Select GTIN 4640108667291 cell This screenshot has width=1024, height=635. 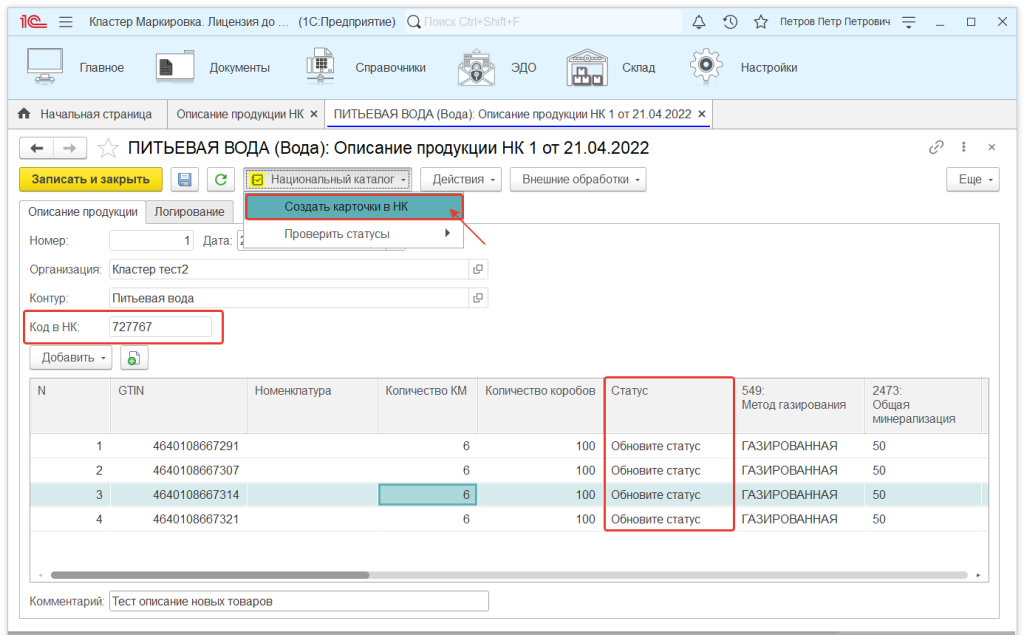pos(179,446)
